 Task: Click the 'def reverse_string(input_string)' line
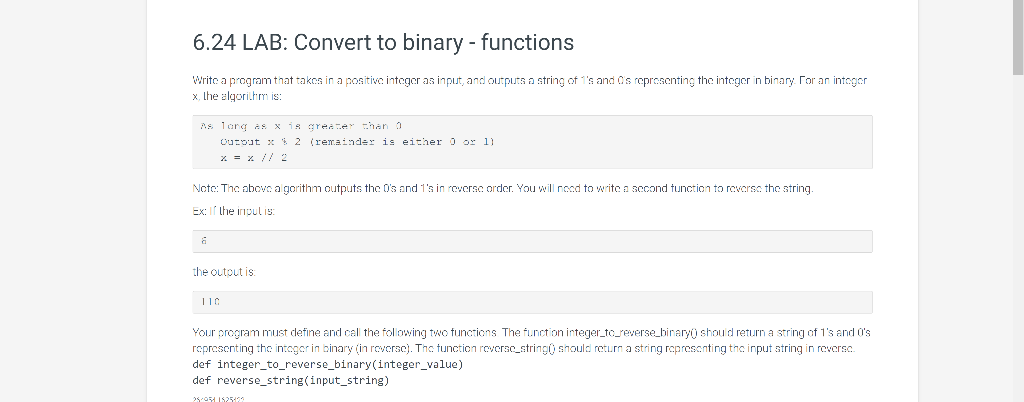291,380
